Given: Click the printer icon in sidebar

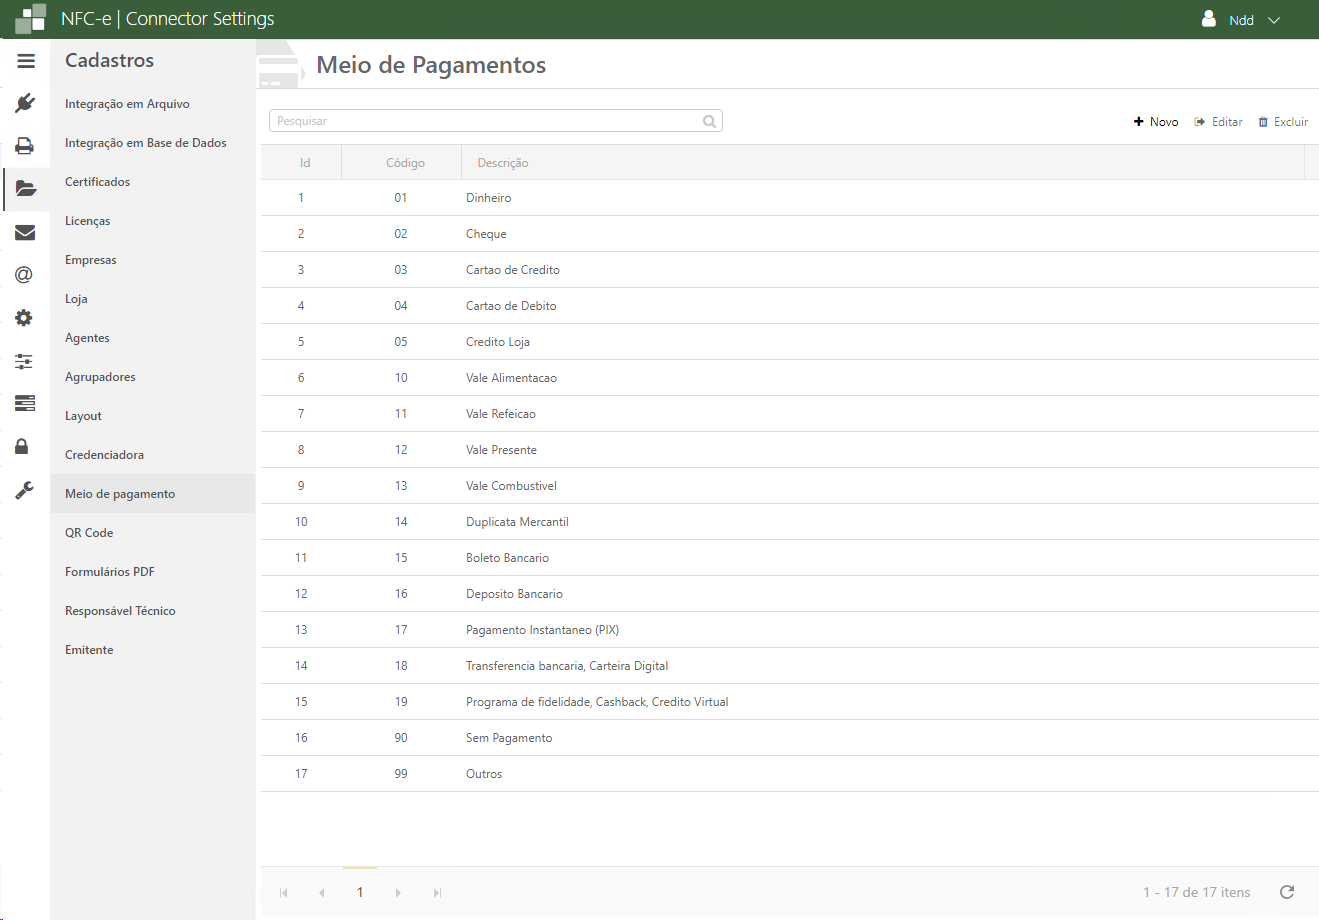Looking at the screenshot, I should (x=25, y=146).
